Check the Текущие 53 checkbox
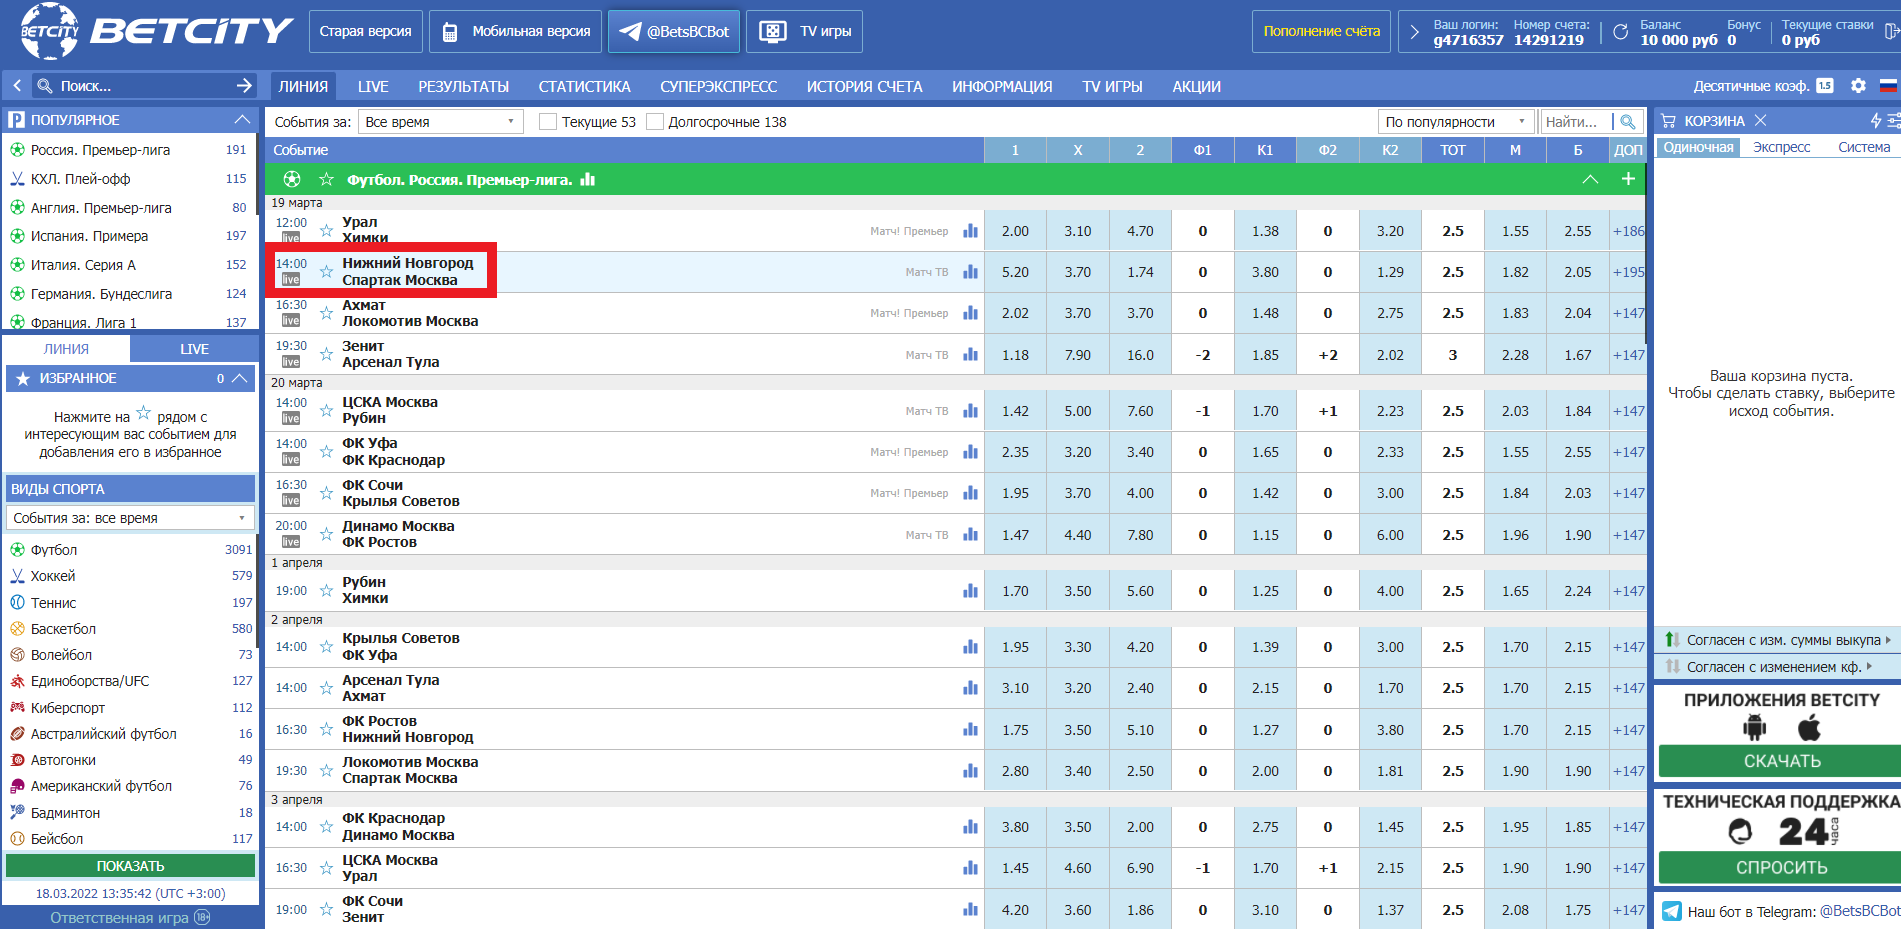The image size is (1901, 929). (x=547, y=122)
